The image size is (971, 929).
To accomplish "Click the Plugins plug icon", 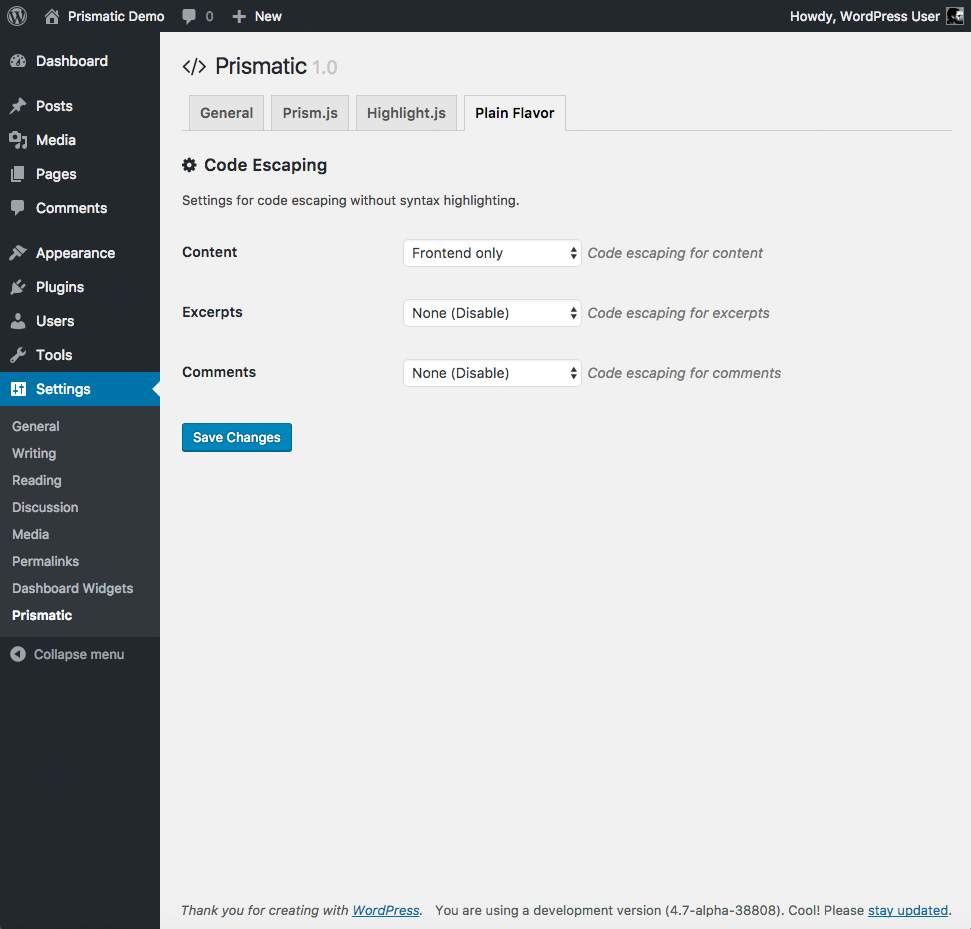I will (x=18, y=287).
